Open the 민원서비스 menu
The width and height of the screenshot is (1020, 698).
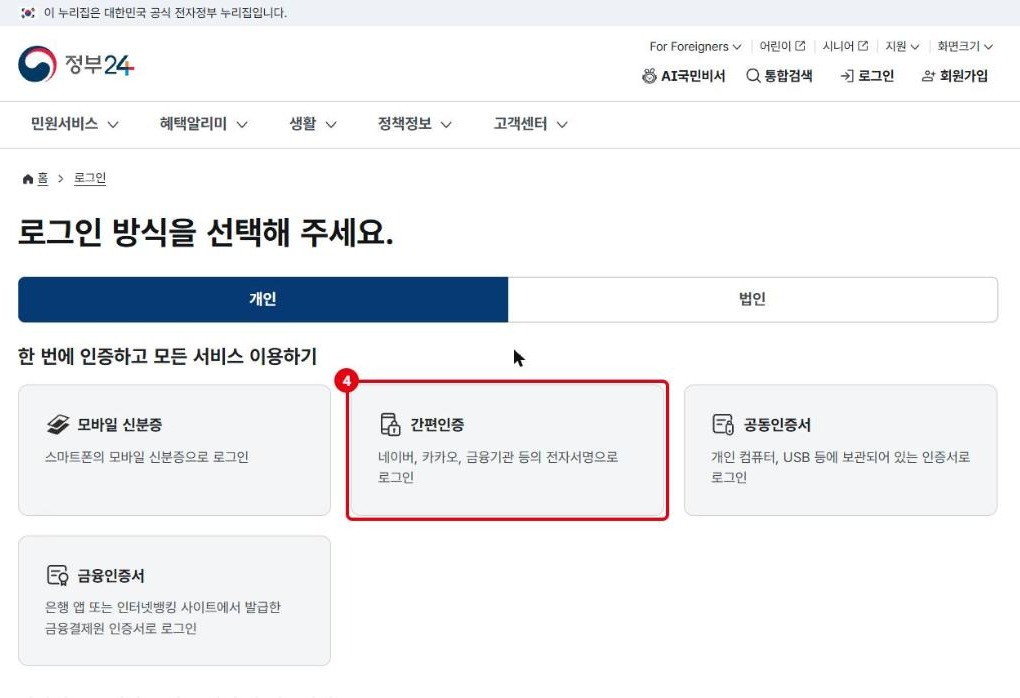point(74,124)
